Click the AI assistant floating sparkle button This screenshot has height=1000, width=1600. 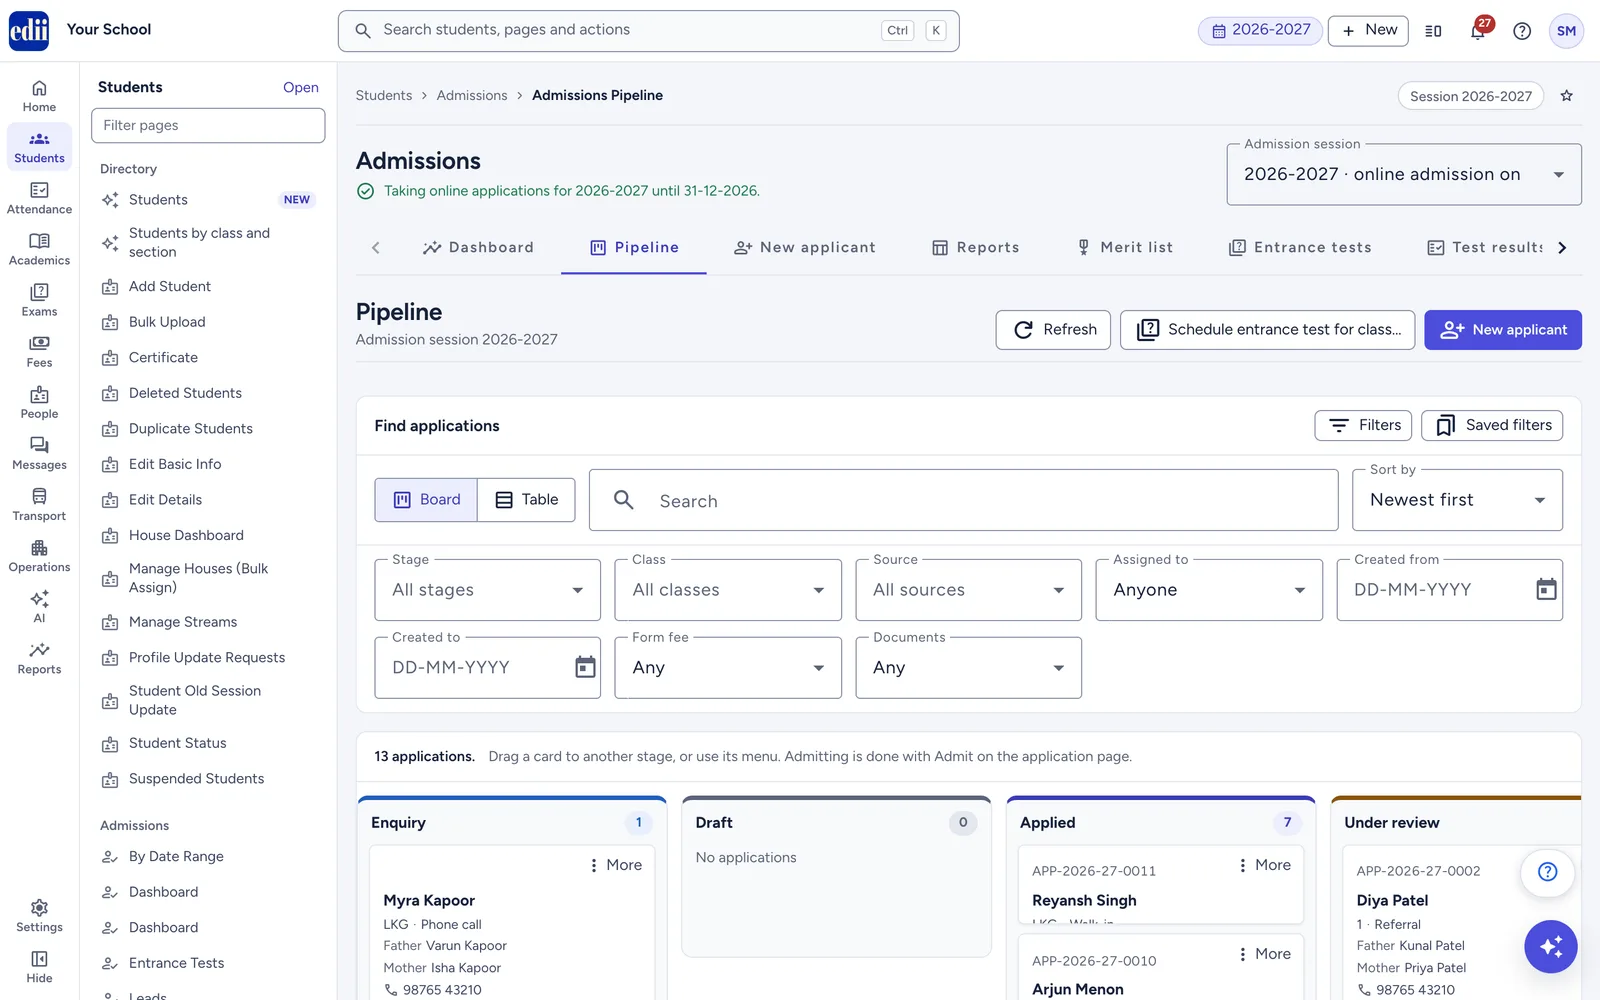point(1550,946)
